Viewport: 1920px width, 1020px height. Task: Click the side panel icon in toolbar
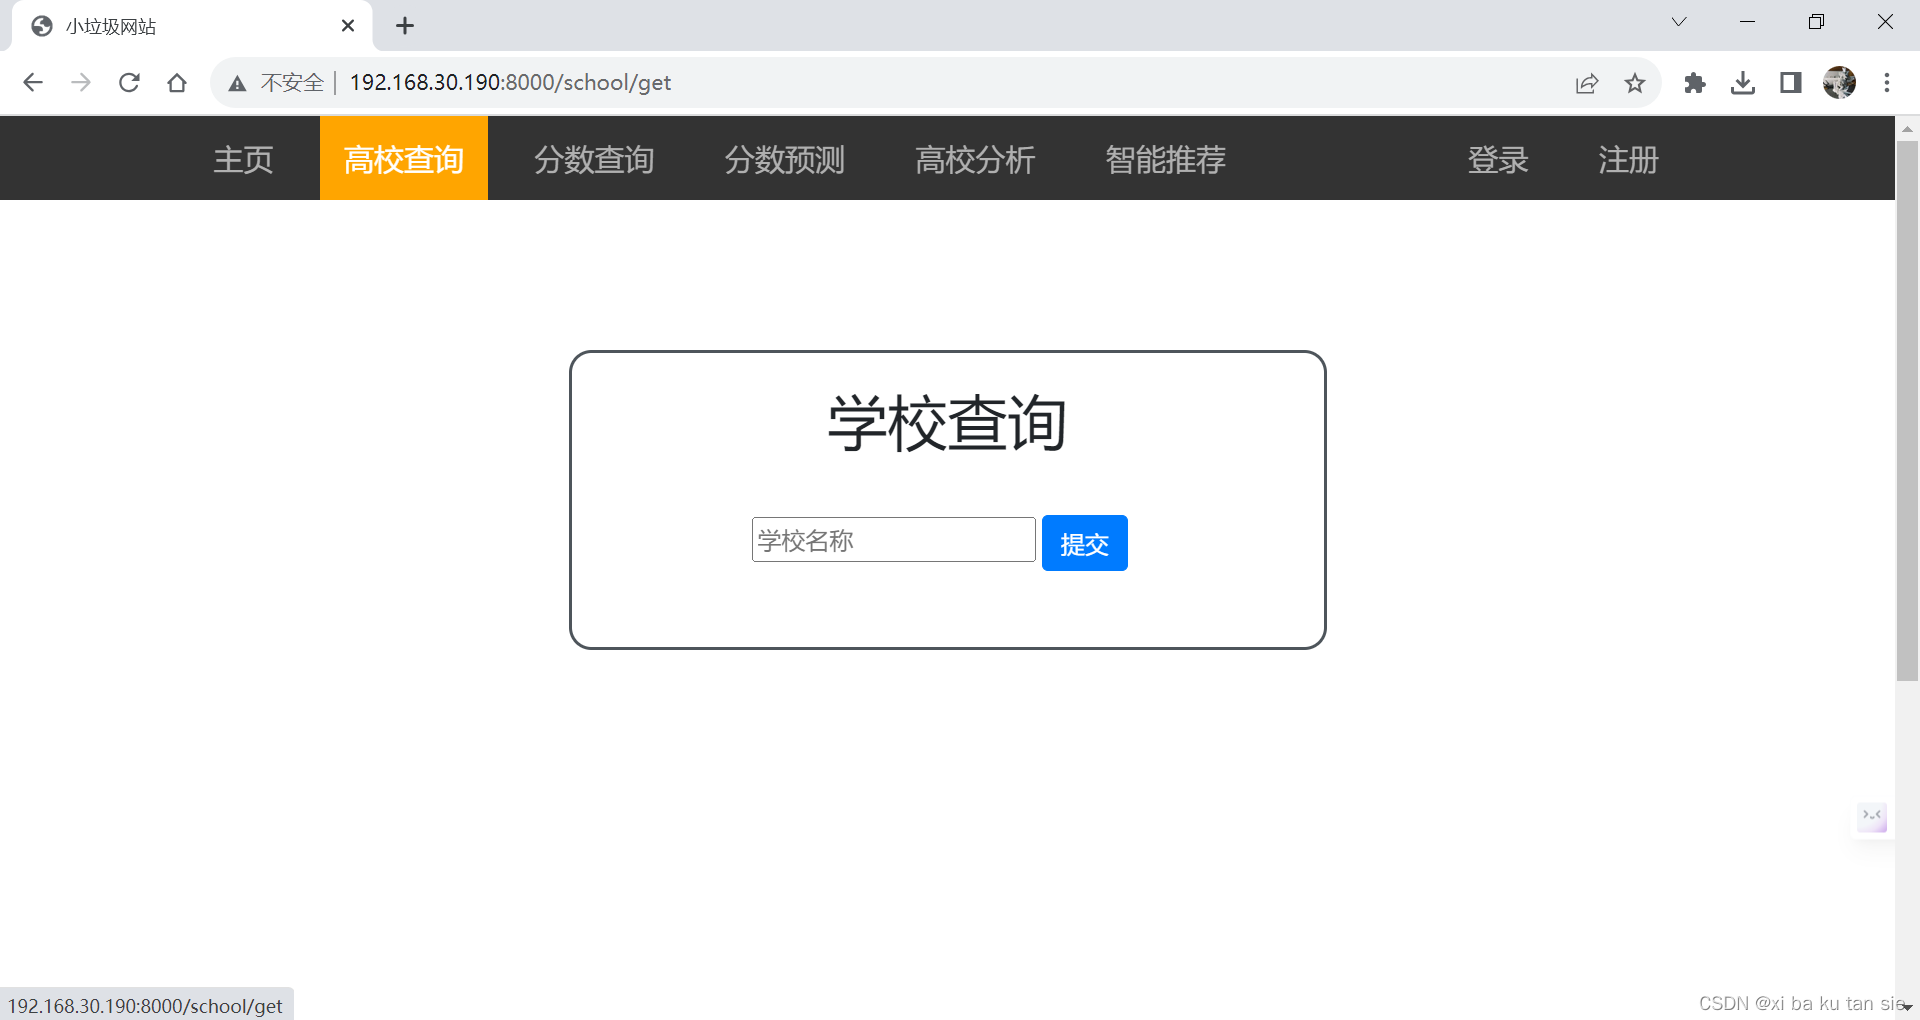click(1789, 83)
